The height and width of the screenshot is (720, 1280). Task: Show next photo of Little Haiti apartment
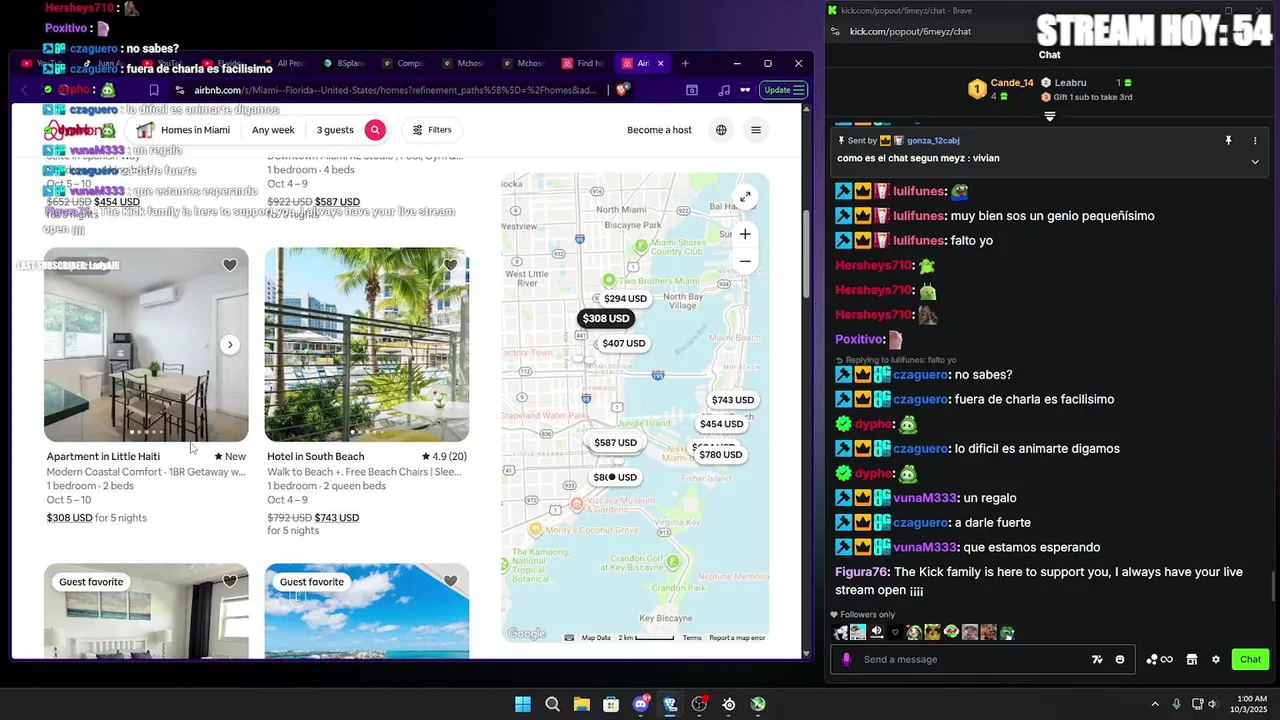coord(230,345)
